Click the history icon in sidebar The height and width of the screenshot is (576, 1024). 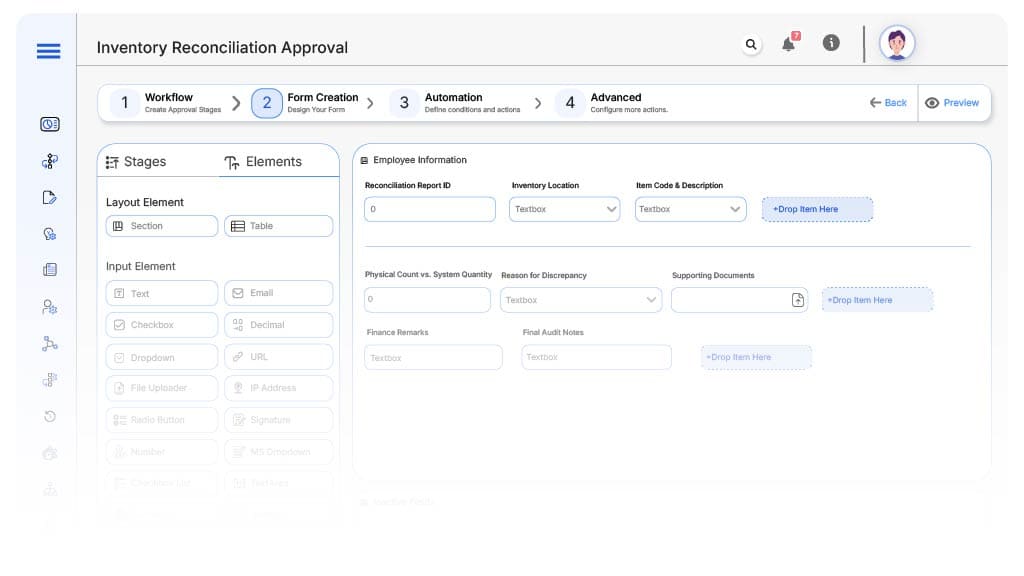point(50,416)
